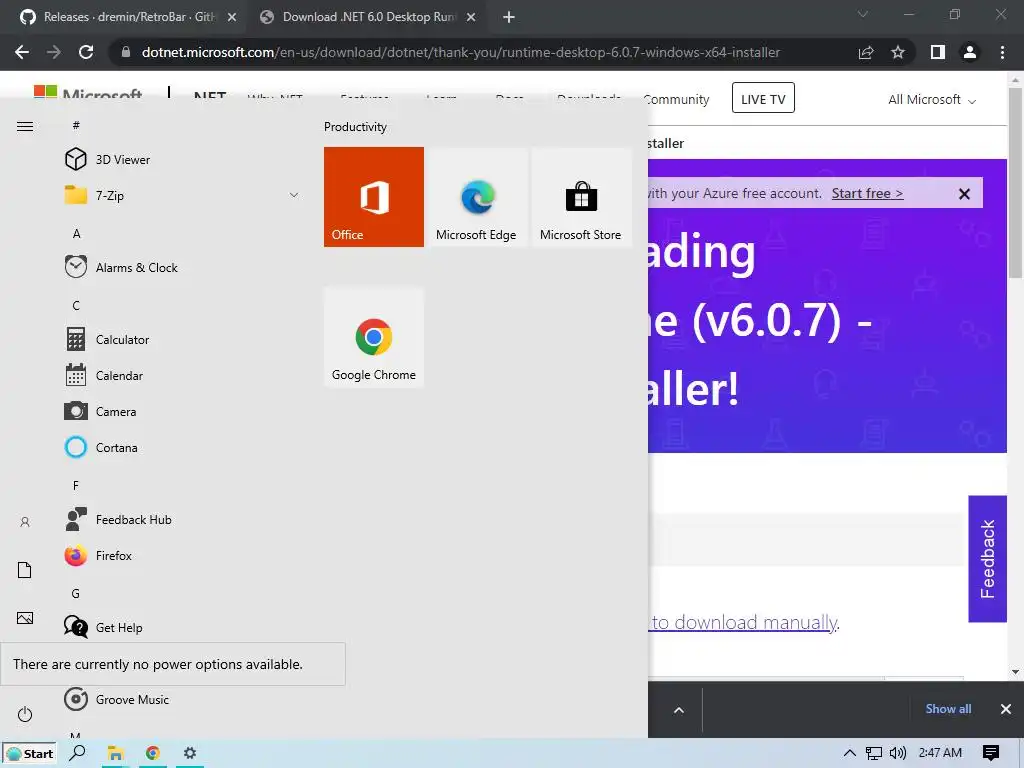Viewport: 1024px width, 768px height.
Task: Open Pictures icon in Start sidebar
Action: (25, 618)
